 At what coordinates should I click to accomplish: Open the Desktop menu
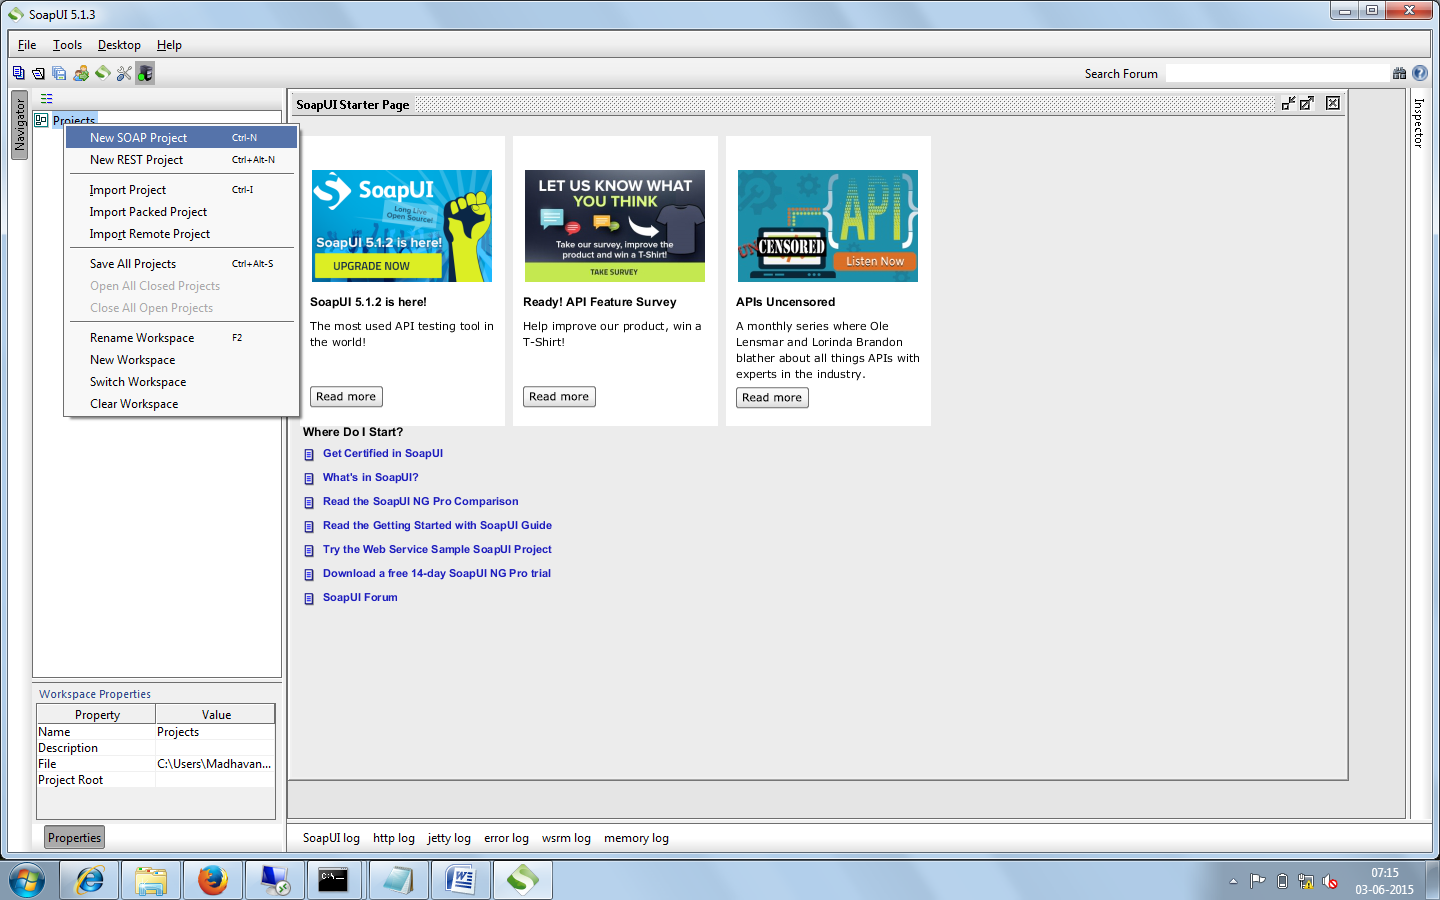click(x=119, y=45)
